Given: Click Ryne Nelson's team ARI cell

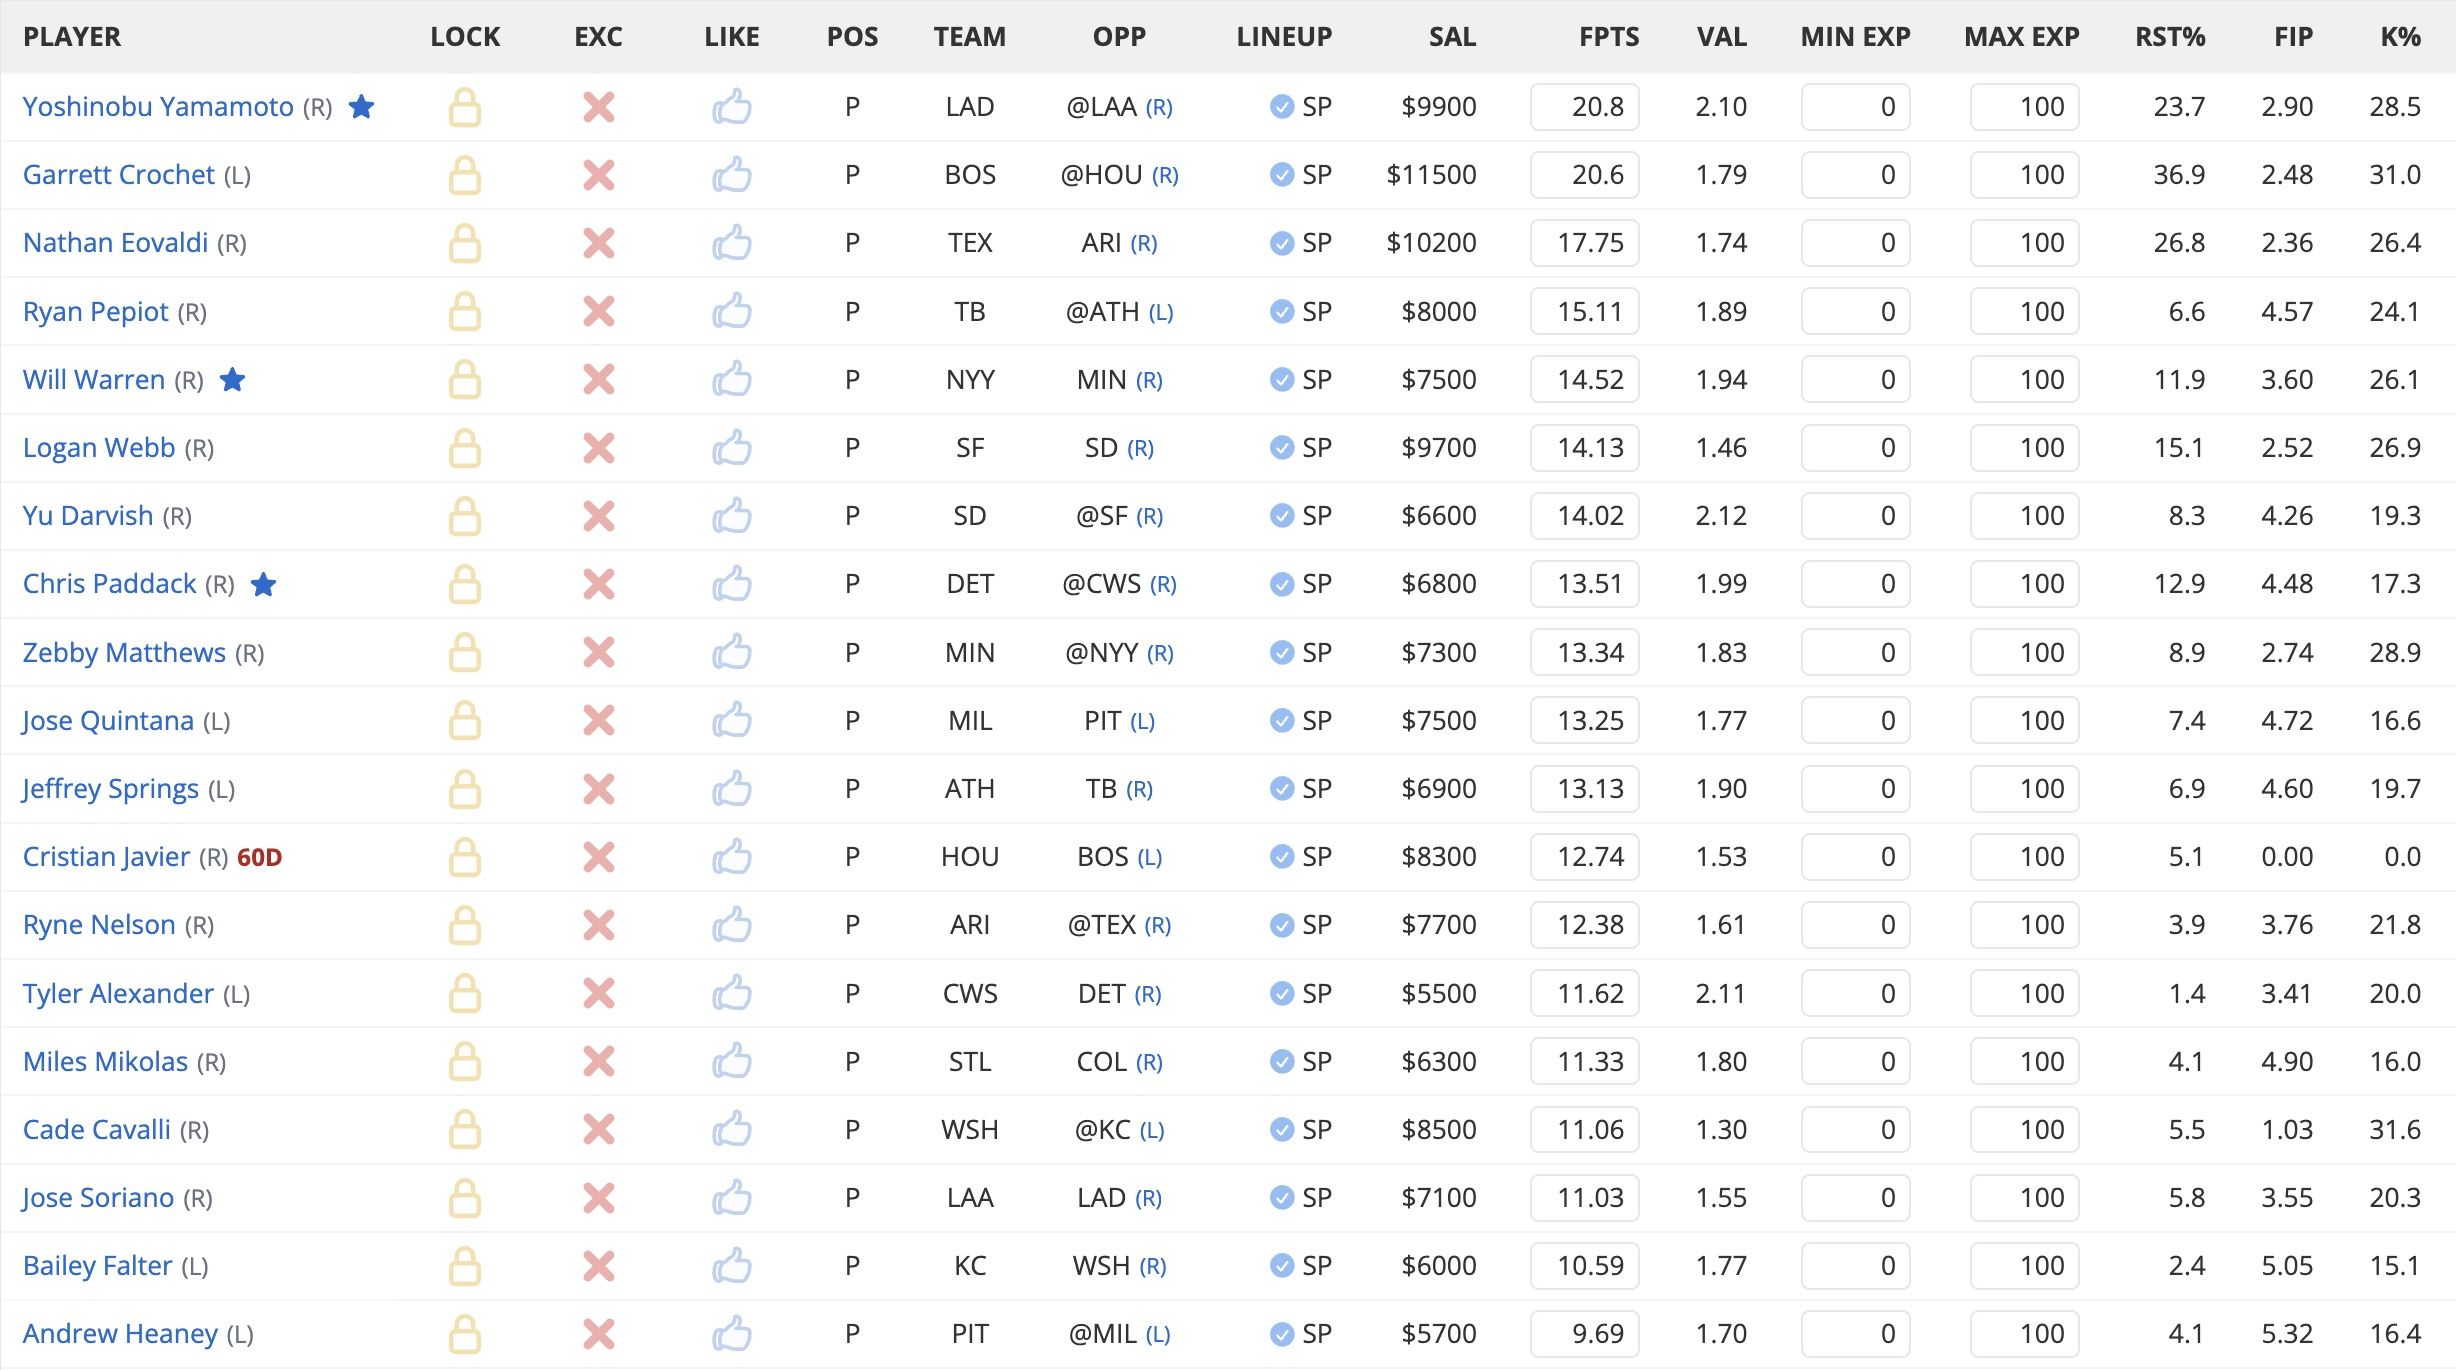Looking at the screenshot, I should tap(970, 925).
